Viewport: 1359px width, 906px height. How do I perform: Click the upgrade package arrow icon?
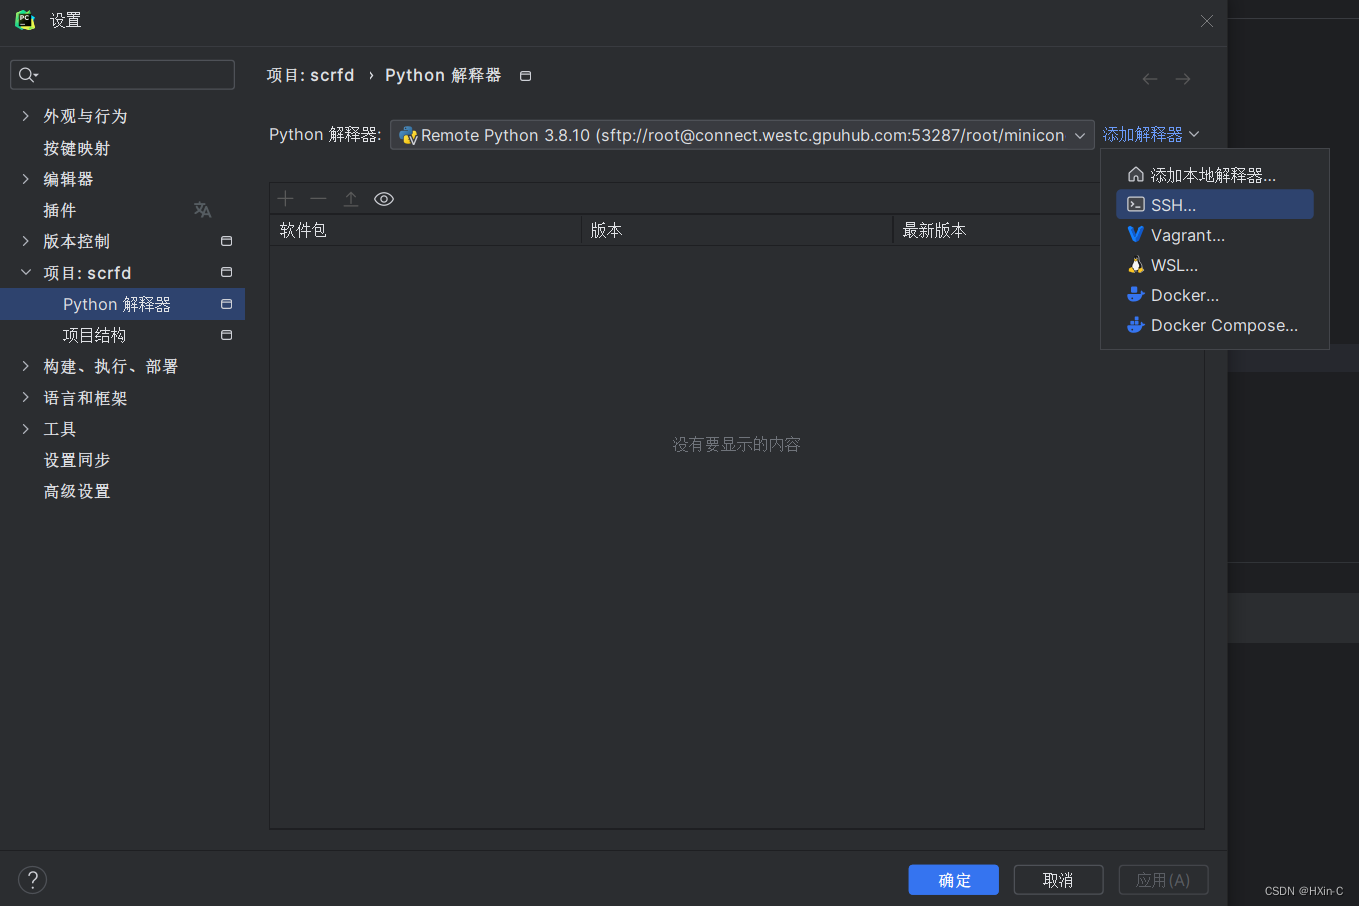tap(351, 199)
